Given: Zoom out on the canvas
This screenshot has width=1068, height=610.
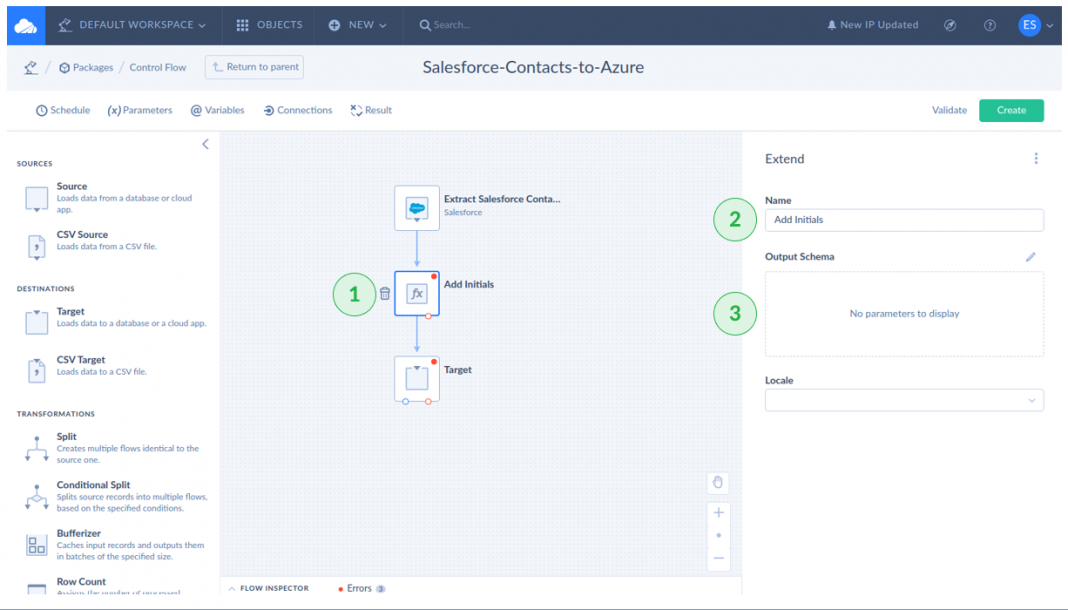Looking at the screenshot, I should pyautogui.click(x=718, y=558).
